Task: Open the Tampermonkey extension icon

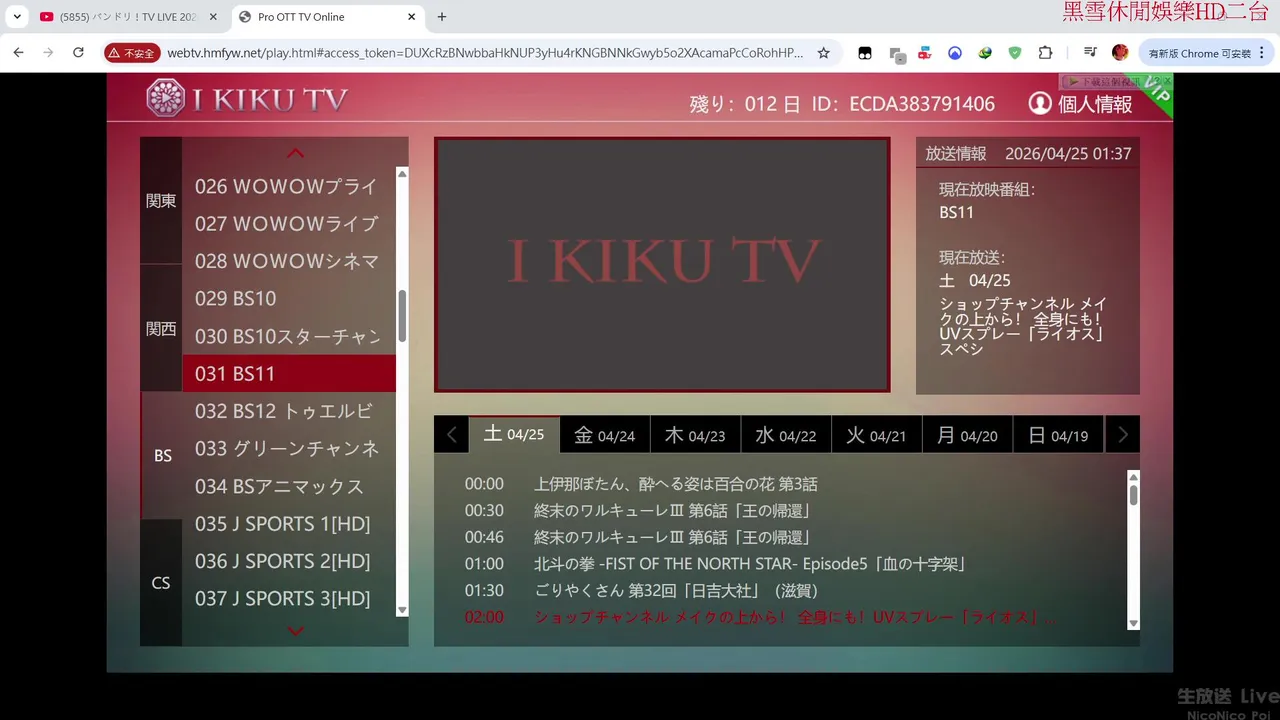Action: (x=865, y=53)
